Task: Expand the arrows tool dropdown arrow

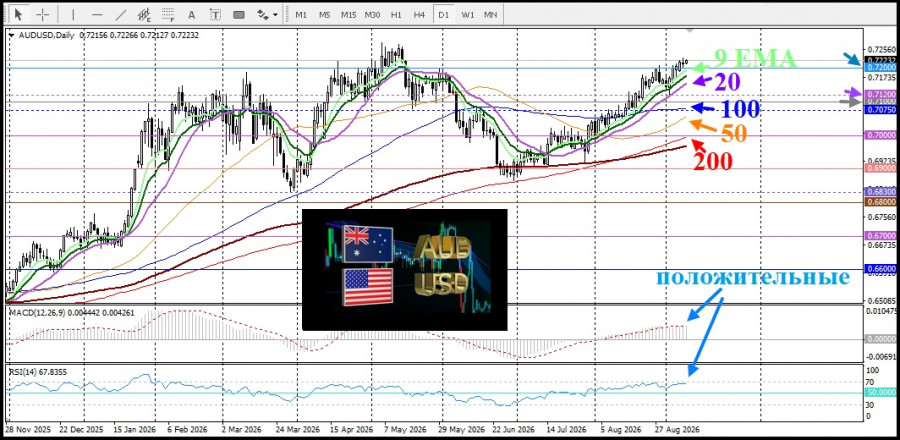Action: [276, 14]
